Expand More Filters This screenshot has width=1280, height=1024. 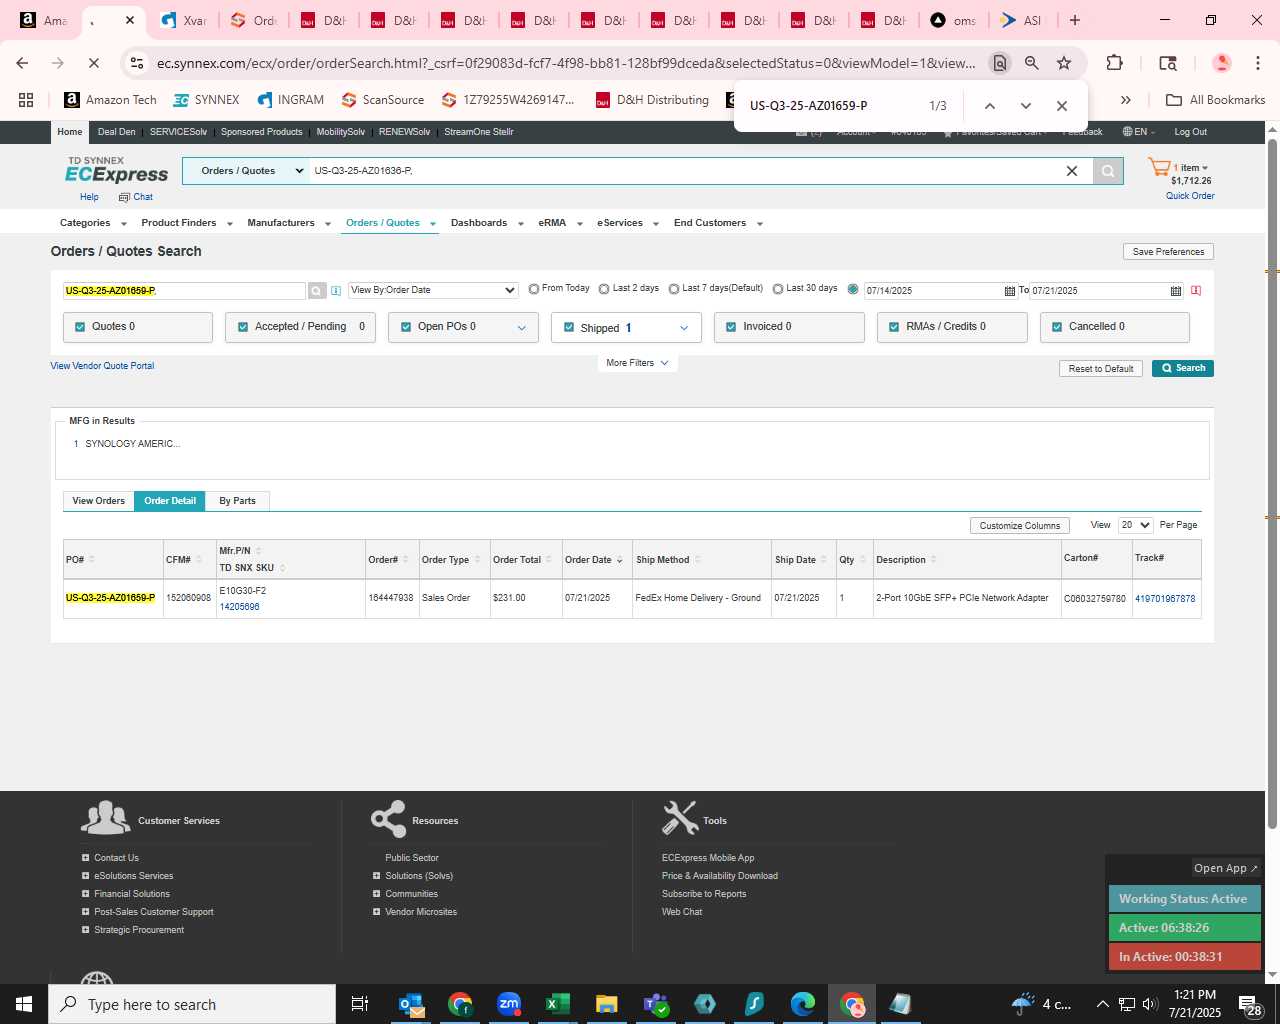(637, 363)
